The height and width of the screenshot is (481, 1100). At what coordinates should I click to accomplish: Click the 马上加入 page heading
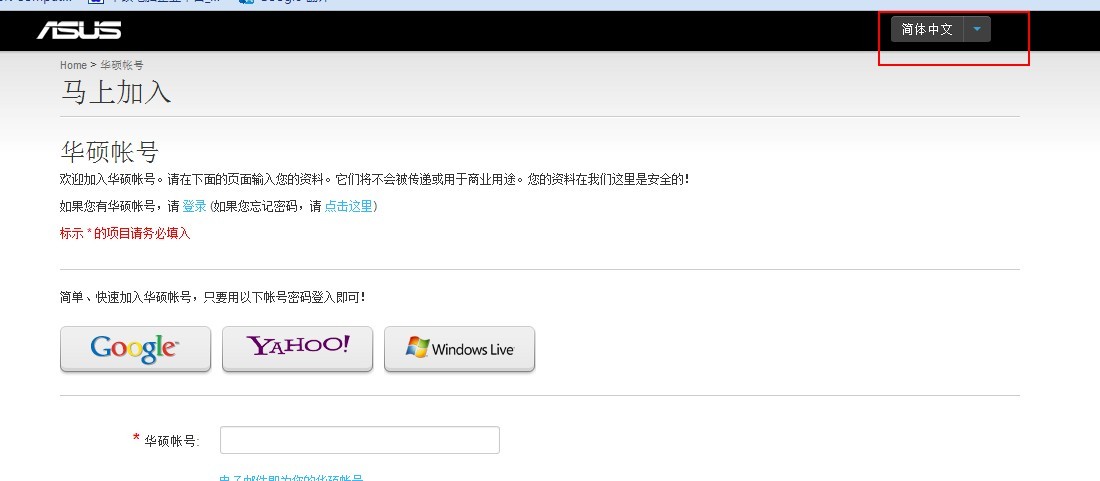pos(116,93)
